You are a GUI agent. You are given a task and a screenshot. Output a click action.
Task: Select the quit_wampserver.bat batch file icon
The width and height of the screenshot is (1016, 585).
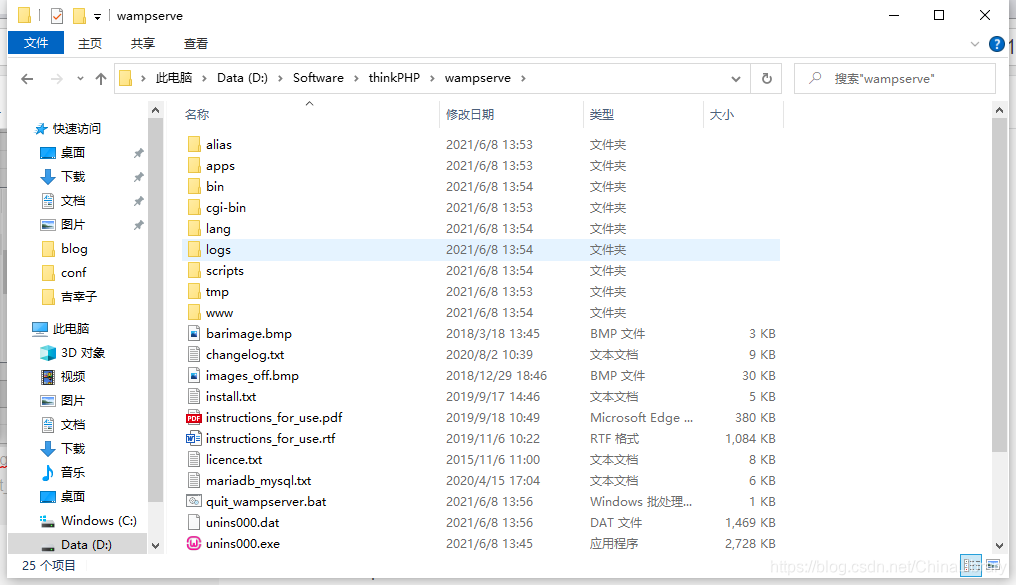[x=194, y=501]
